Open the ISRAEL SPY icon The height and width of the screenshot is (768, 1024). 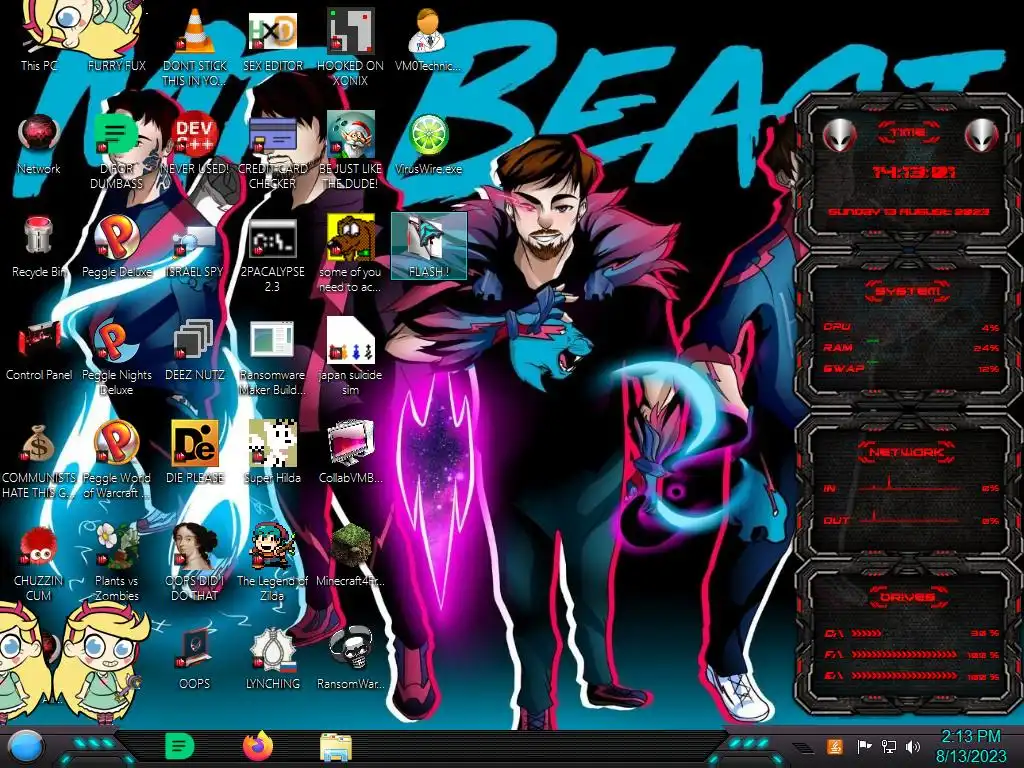click(x=195, y=251)
